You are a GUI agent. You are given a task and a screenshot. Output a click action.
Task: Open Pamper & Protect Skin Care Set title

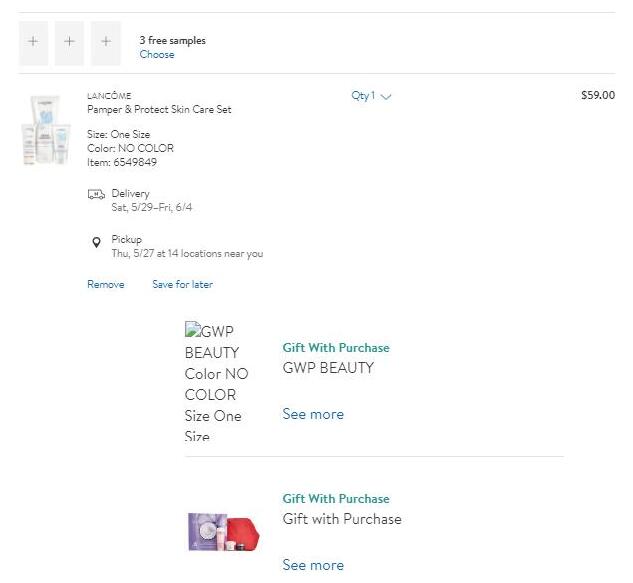click(x=159, y=109)
